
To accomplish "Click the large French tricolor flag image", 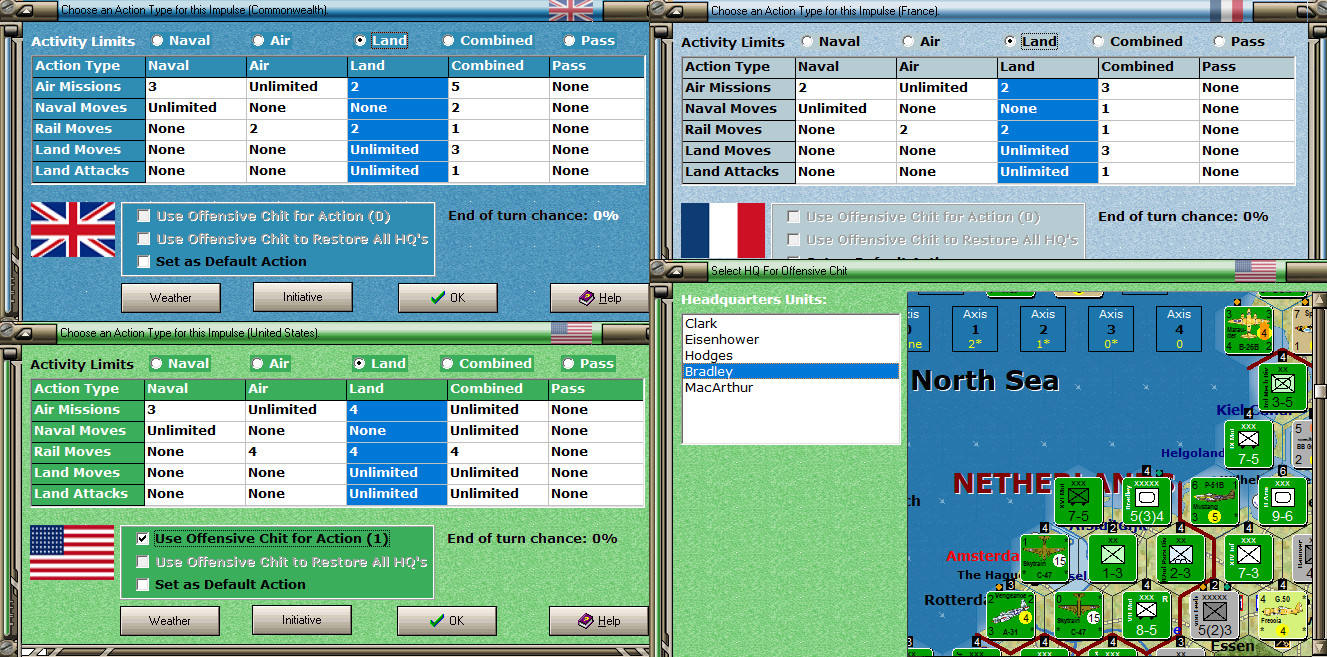I will [722, 231].
